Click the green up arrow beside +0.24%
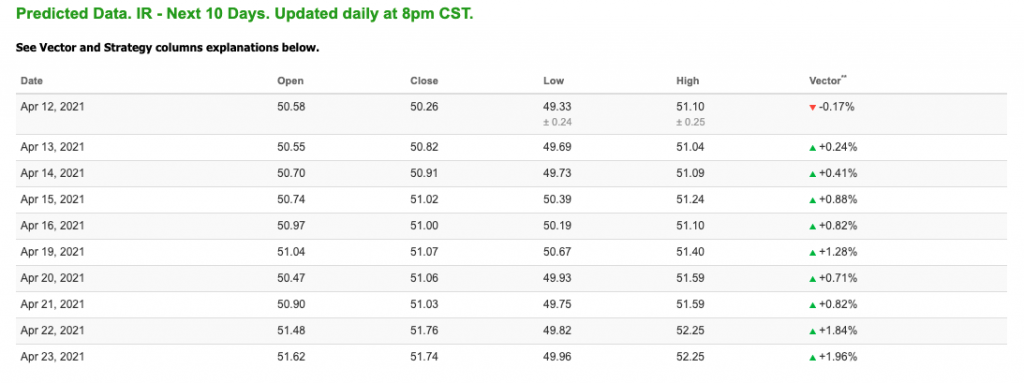1024x383 pixels. click(812, 148)
